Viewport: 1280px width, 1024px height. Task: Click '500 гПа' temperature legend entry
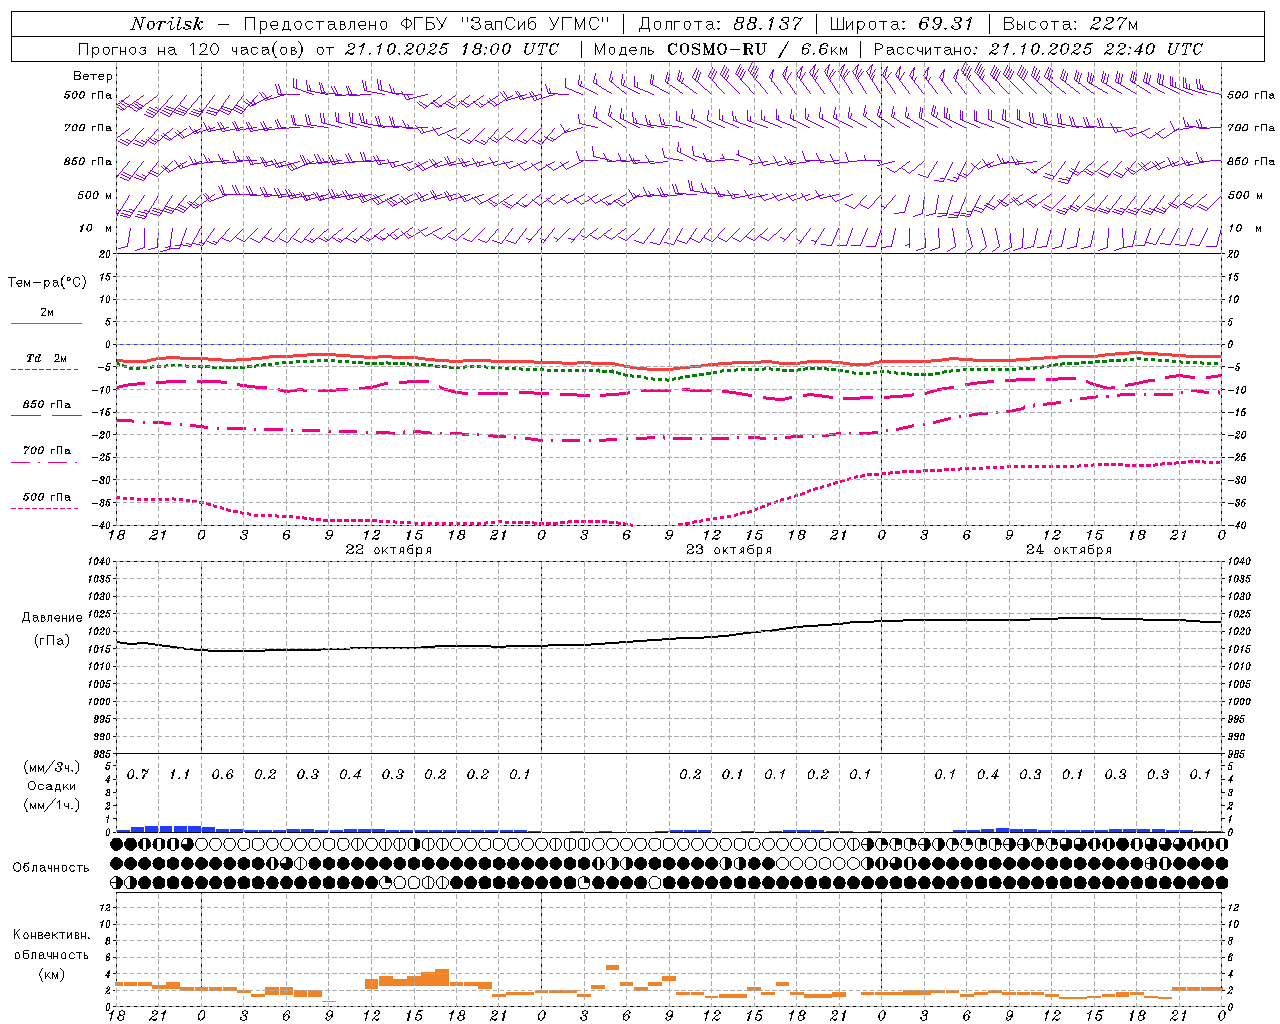47,497
